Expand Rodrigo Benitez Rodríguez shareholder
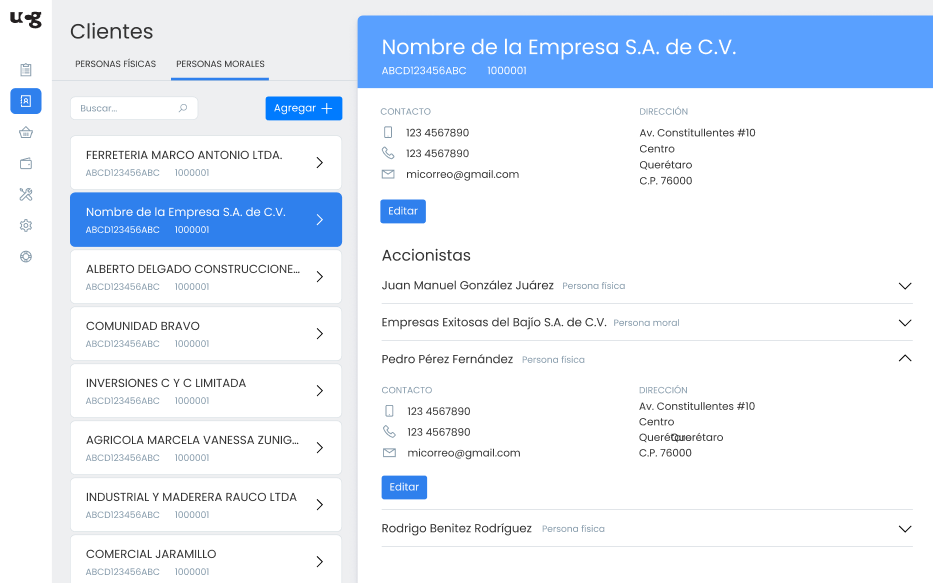Viewport: 933px width, 583px height. (x=905, y=529)
